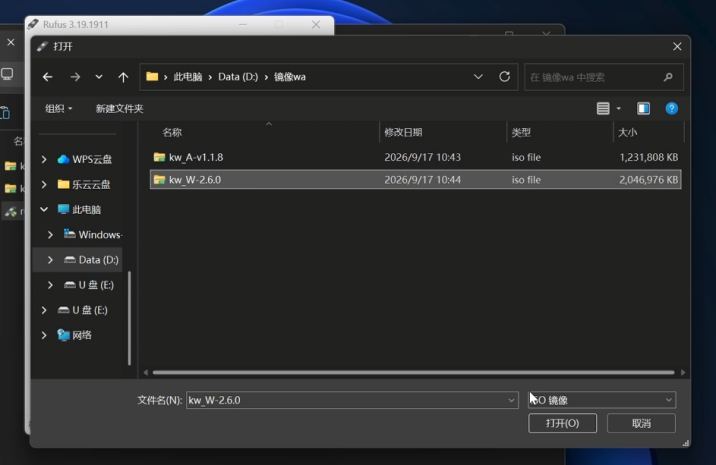
Task: Refresh the current folder listing
Action: tap(505, 77)
